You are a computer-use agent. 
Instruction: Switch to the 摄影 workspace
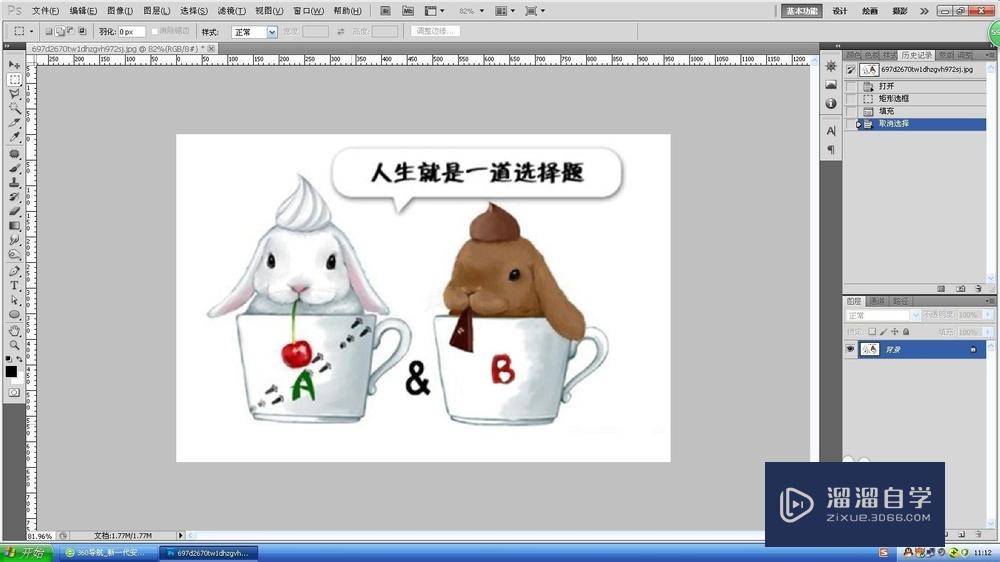[900, 11]
